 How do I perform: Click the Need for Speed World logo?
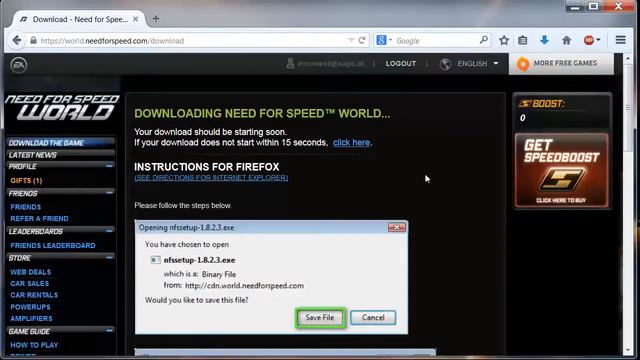click(62, 107)
